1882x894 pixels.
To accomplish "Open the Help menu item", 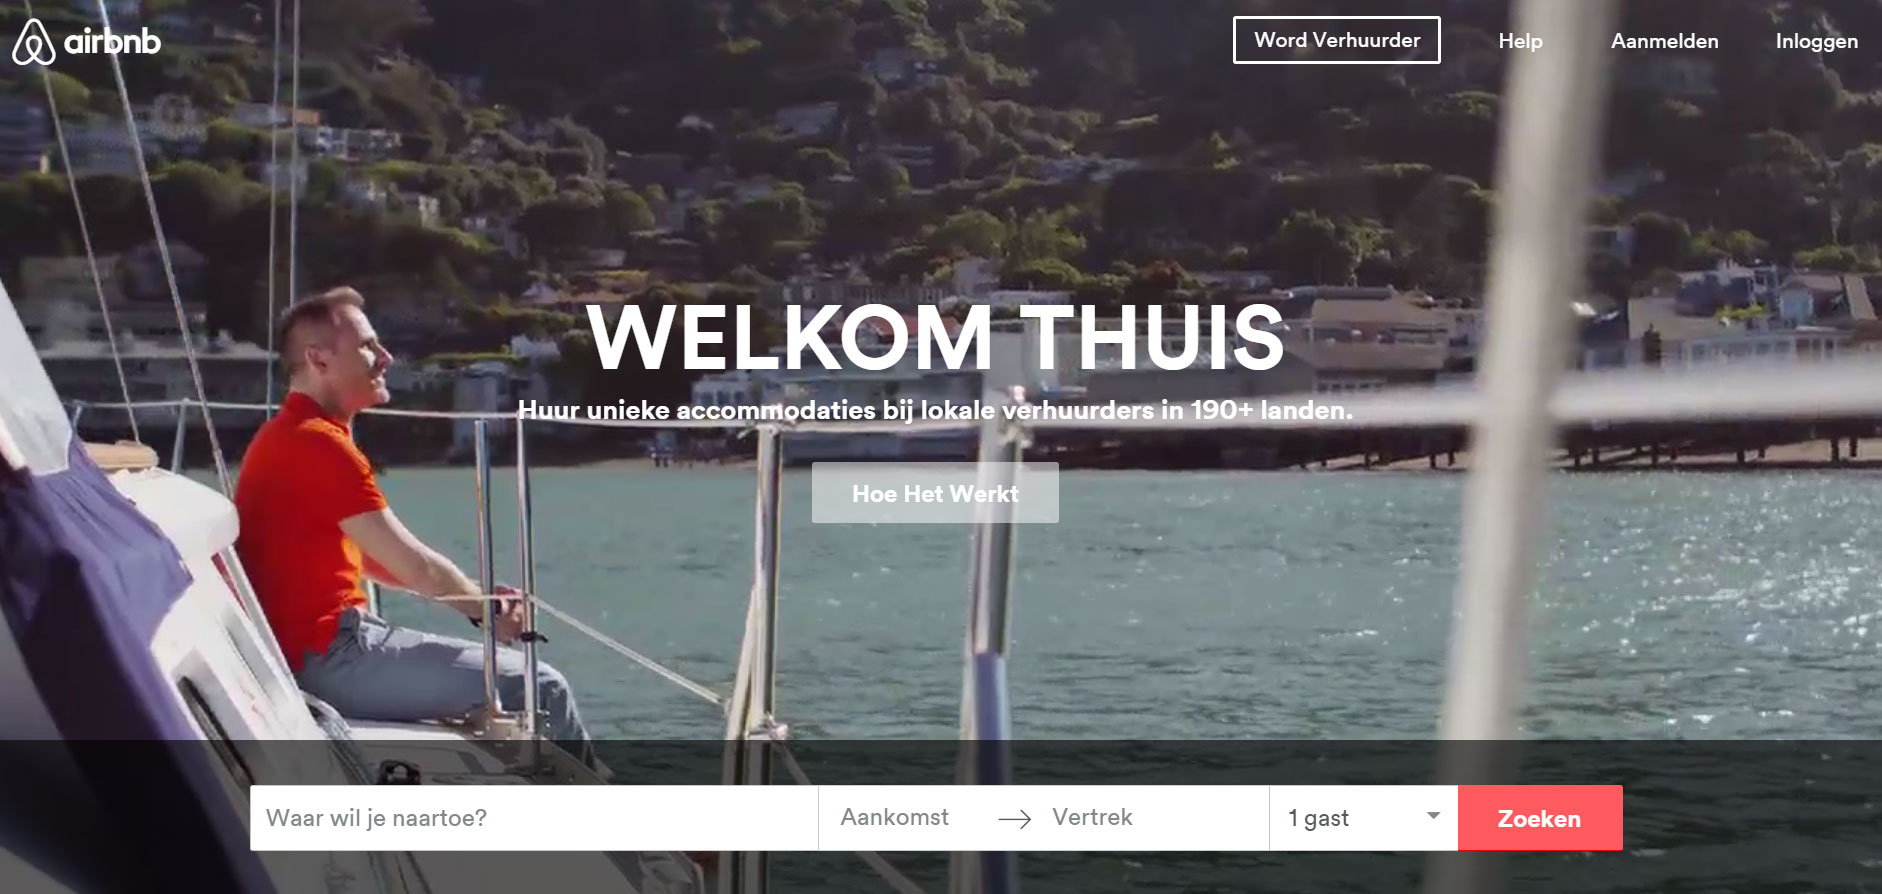I will (x=1520, y=41).
